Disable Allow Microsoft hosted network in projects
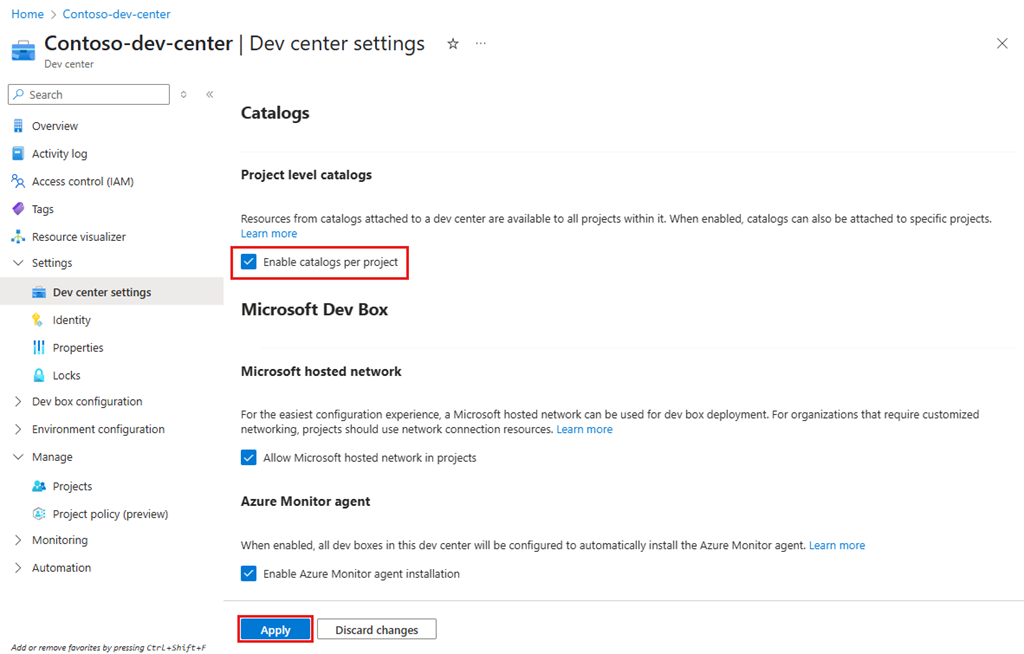 [248, 458]
